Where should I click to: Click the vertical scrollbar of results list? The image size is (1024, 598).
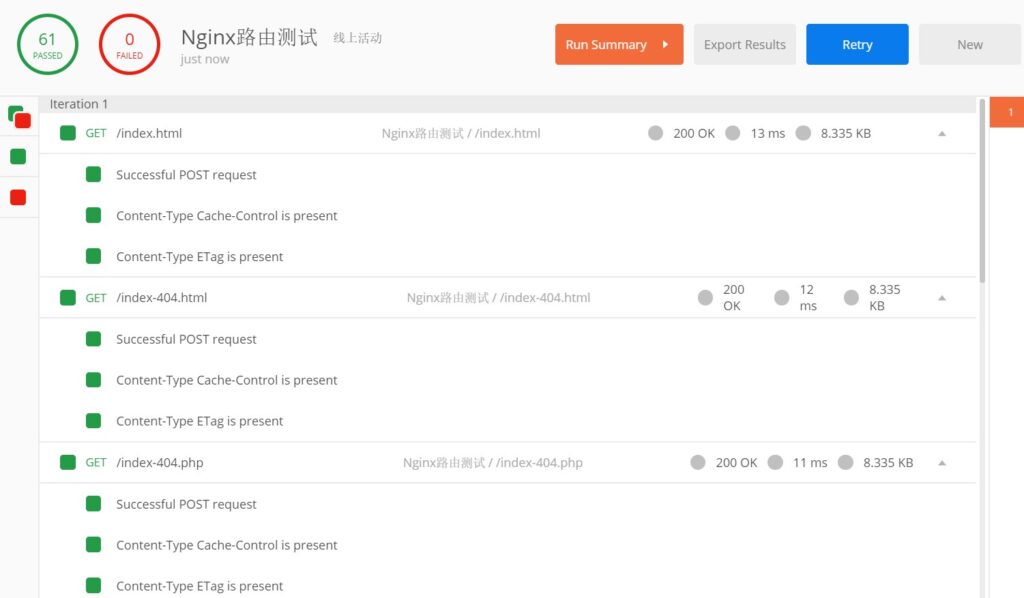(982, 190)
